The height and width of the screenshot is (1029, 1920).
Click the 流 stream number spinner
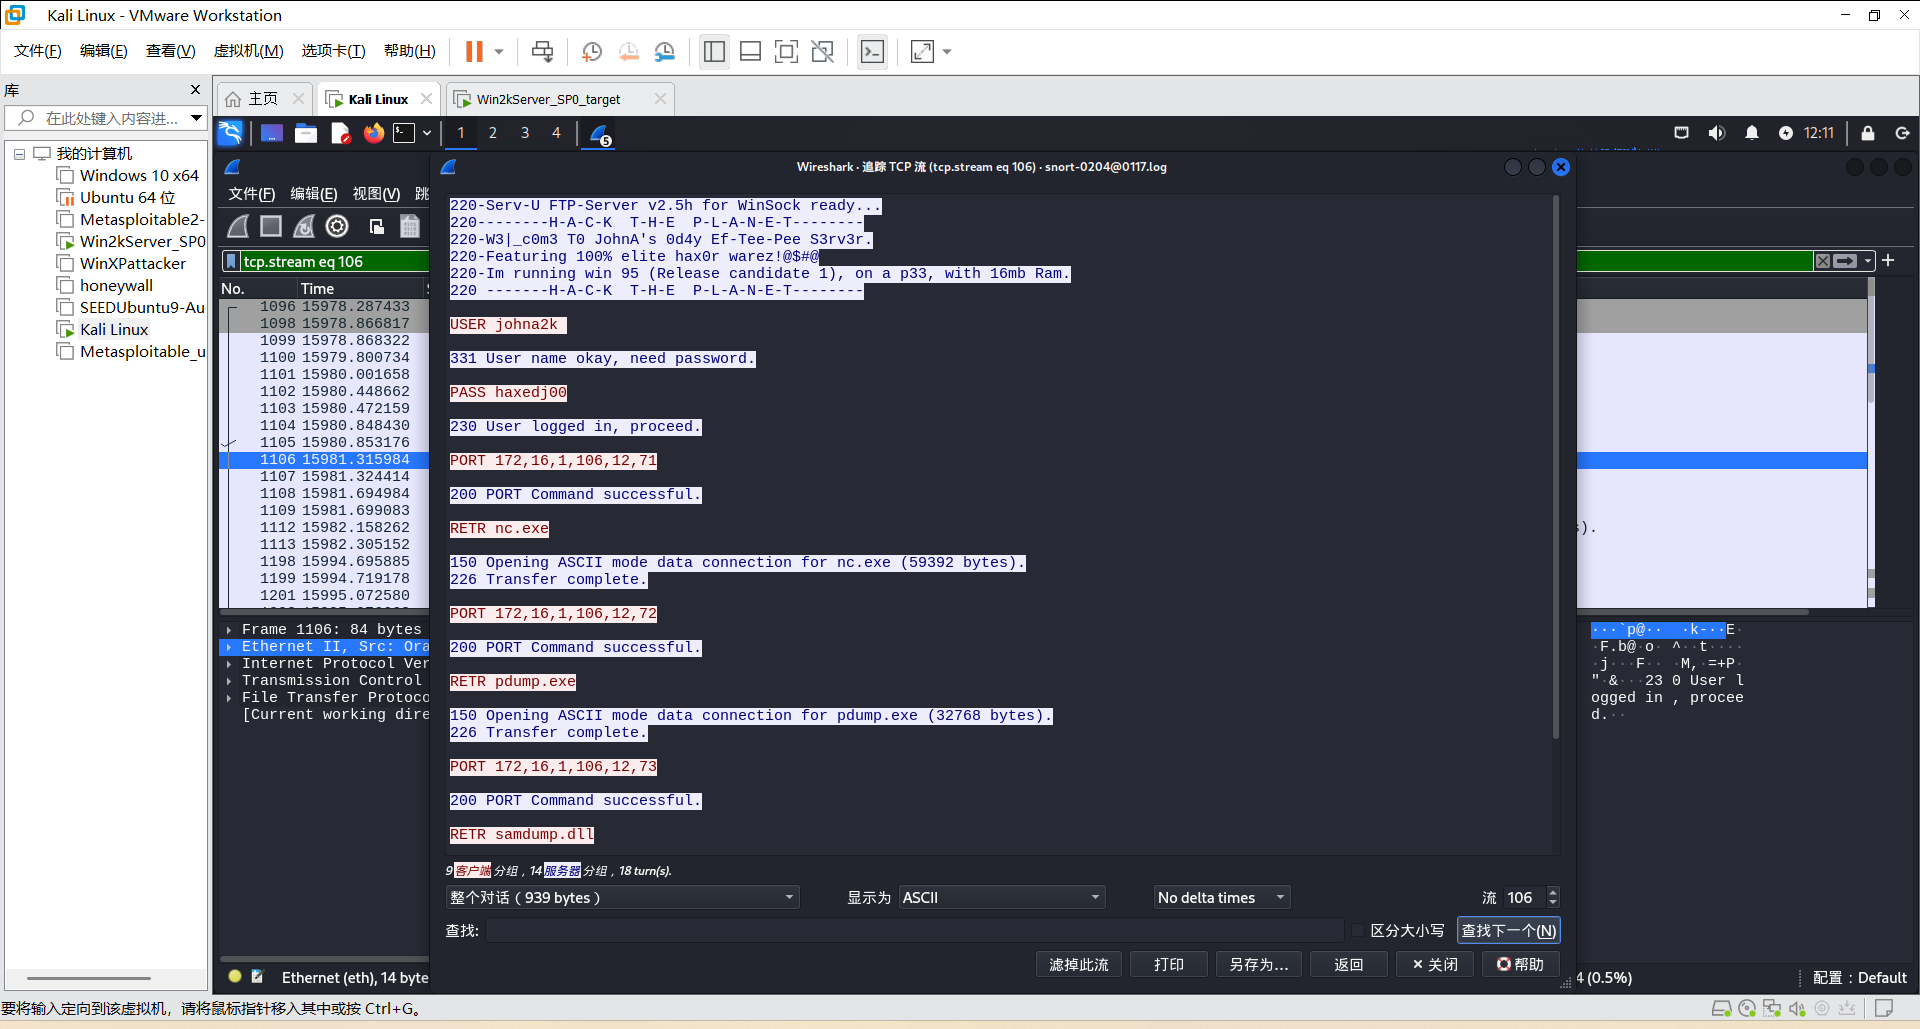click(1531, 897)
